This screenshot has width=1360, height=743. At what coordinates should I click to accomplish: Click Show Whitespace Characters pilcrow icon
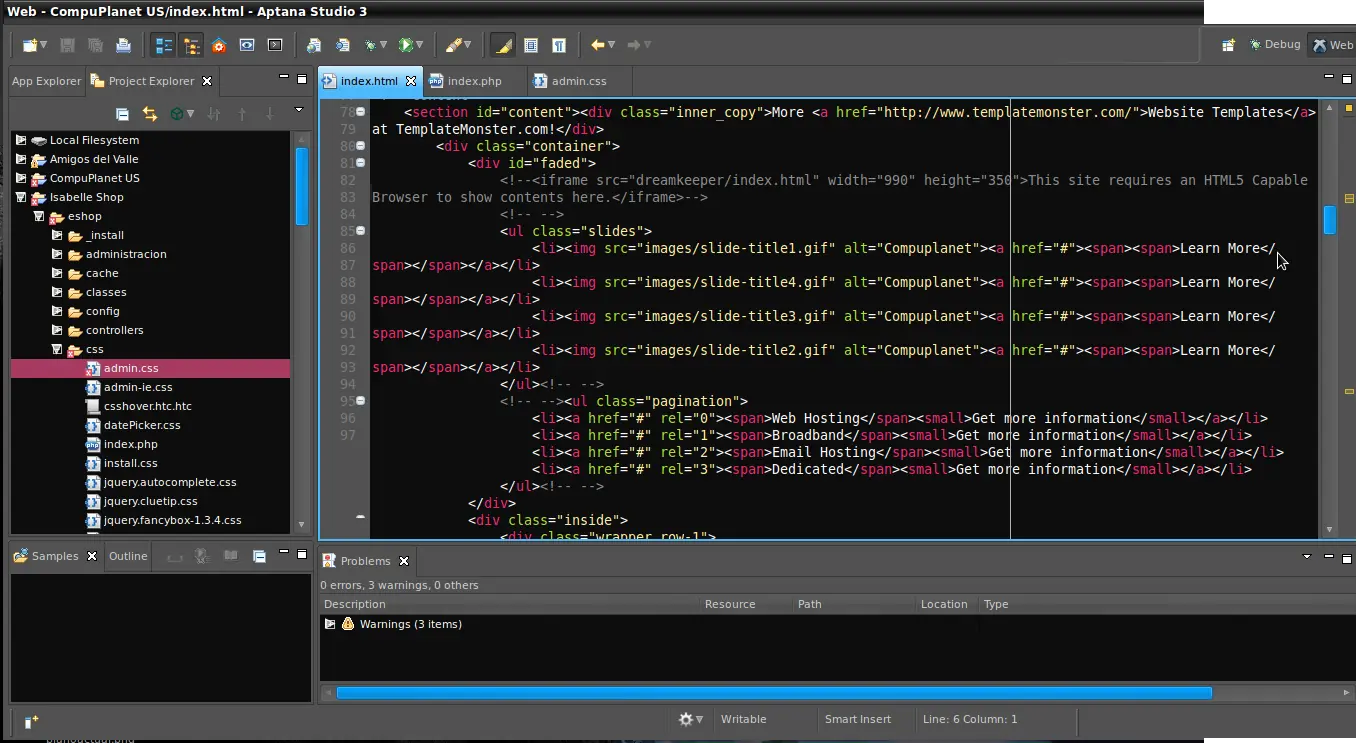(x=559, y=45)
